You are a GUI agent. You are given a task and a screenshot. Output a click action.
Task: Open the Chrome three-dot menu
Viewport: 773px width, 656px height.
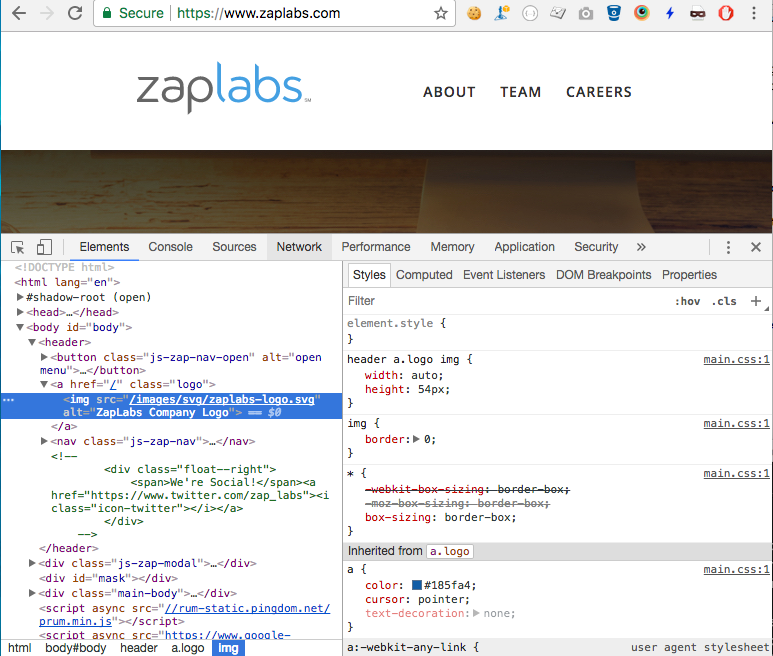(754, 13)
